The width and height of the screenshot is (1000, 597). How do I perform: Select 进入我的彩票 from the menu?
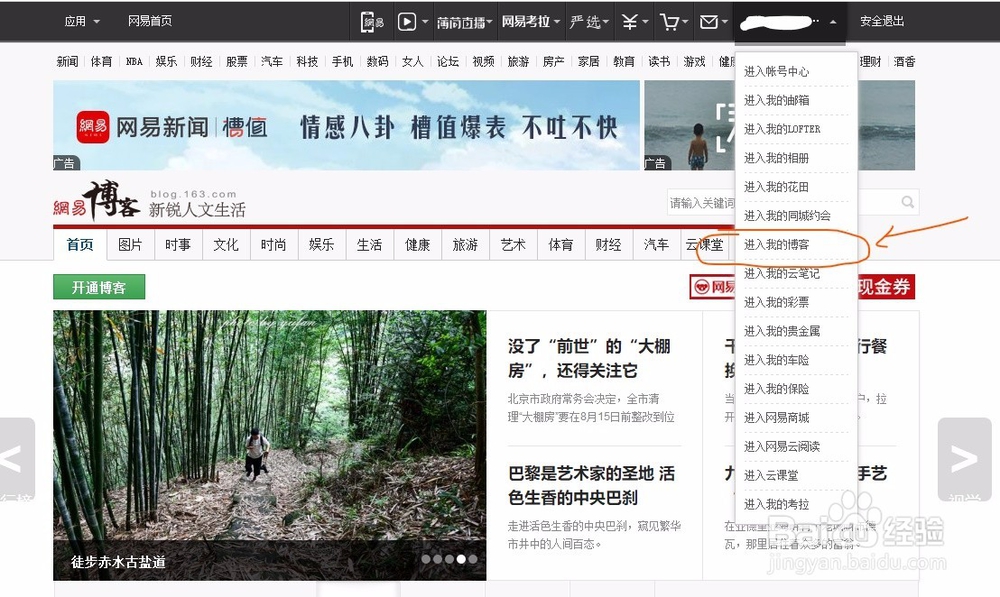click(x=776, y=302)
